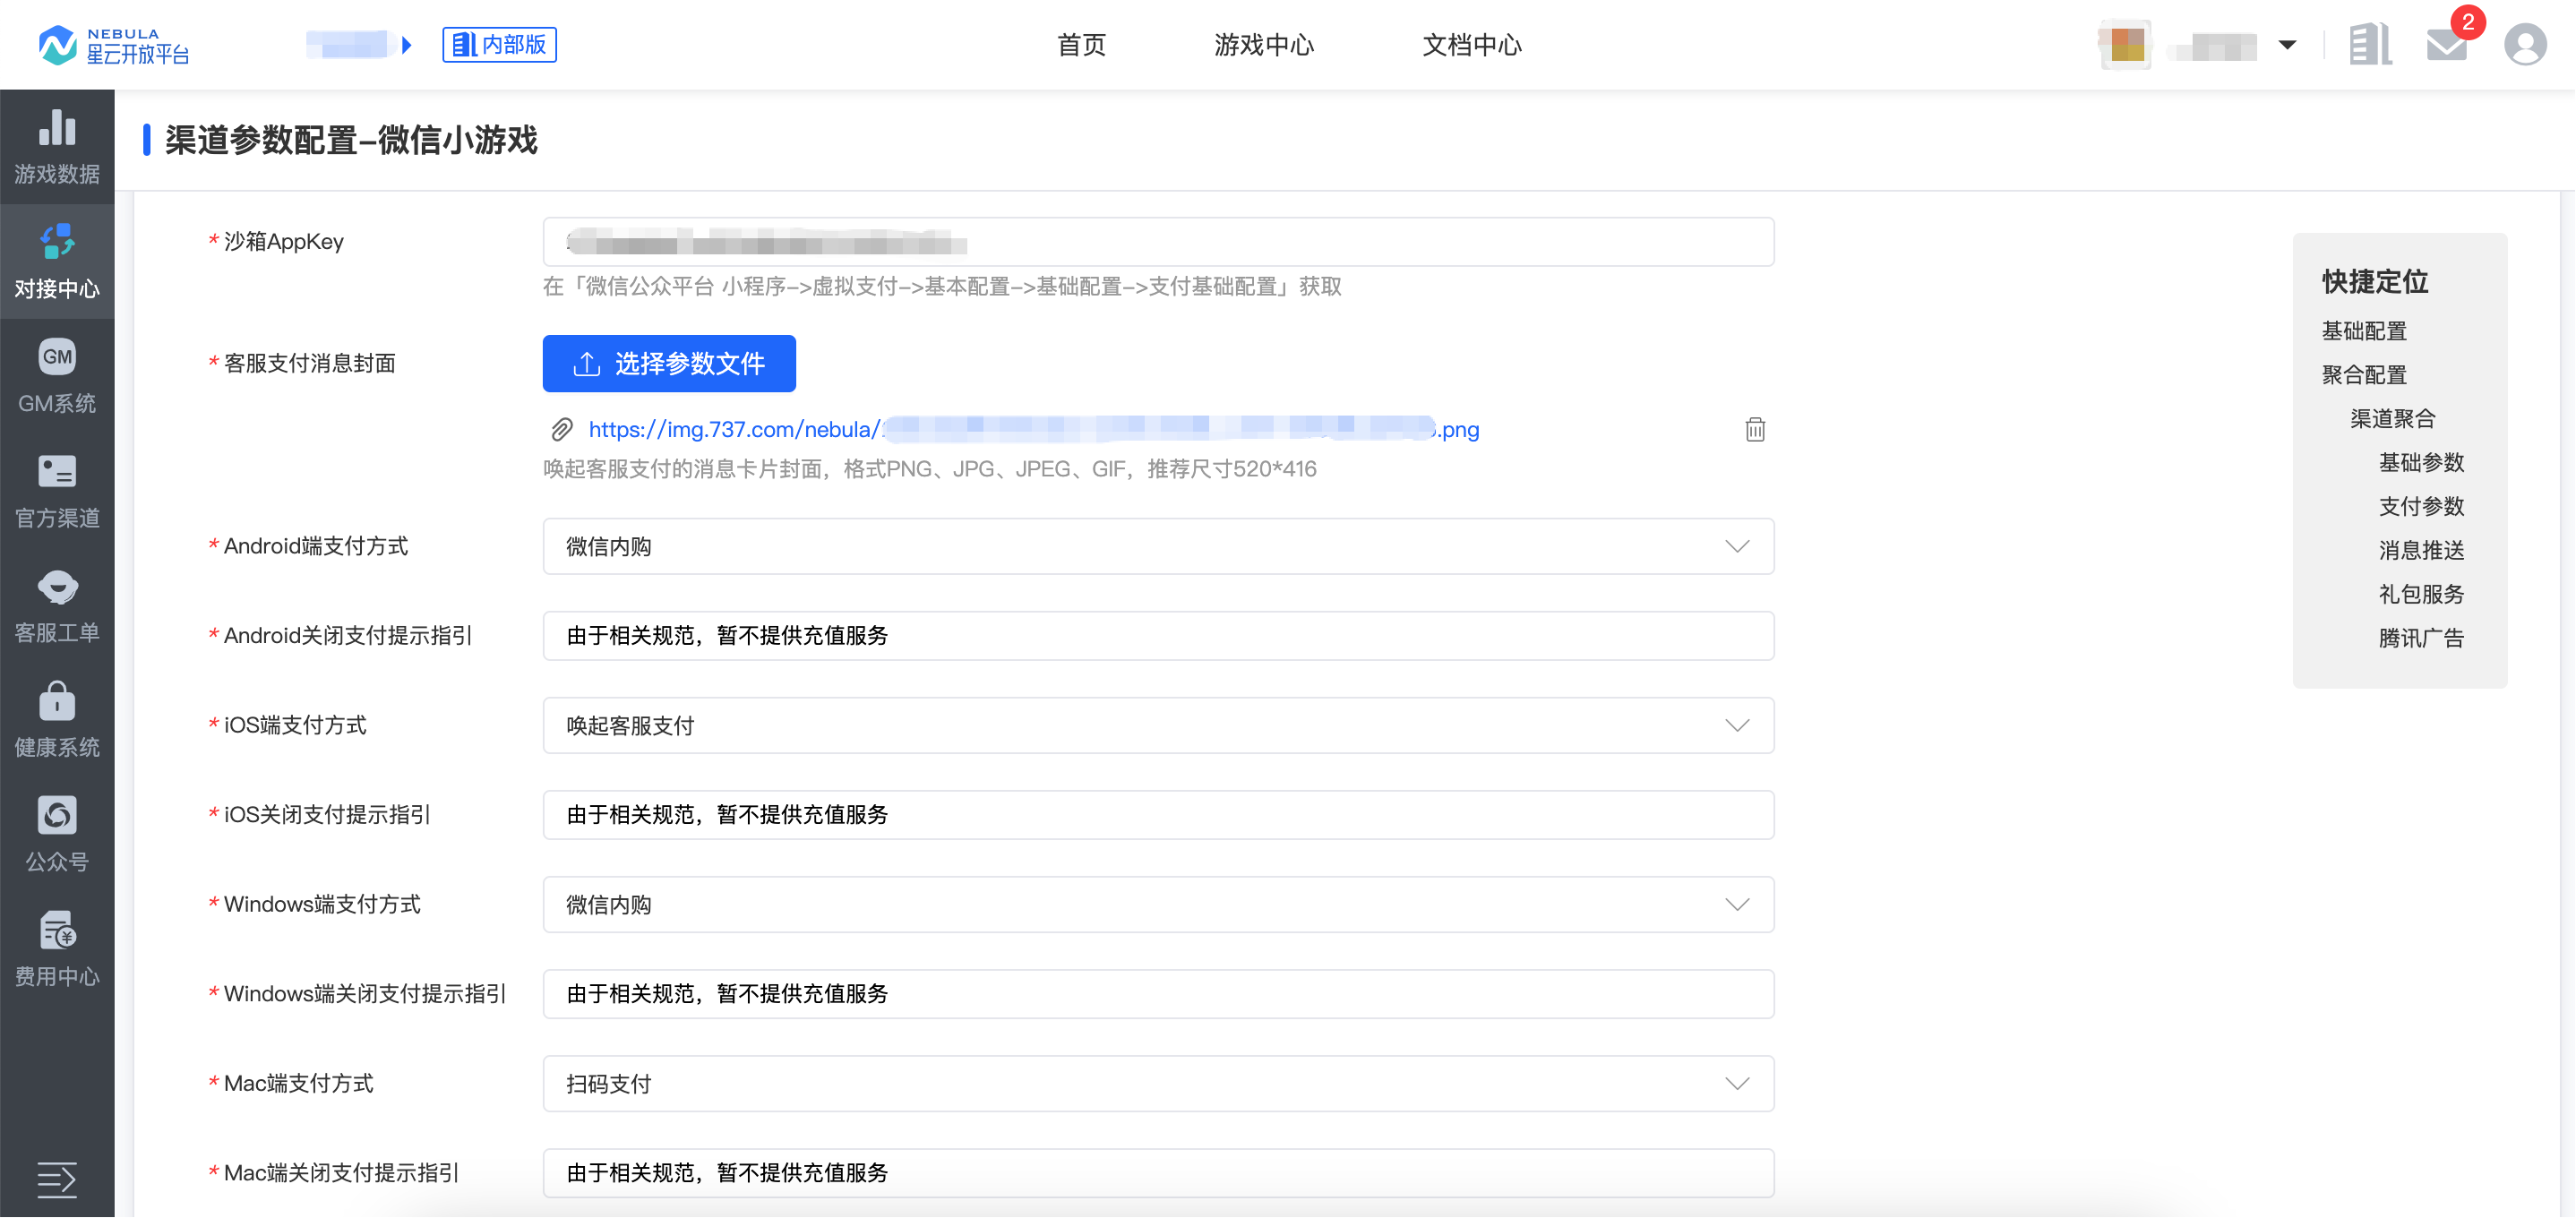Viewport: 2576px width, 1218px height.
Task: Go to 首页 in top navigation
Action: coord(1081,45)
